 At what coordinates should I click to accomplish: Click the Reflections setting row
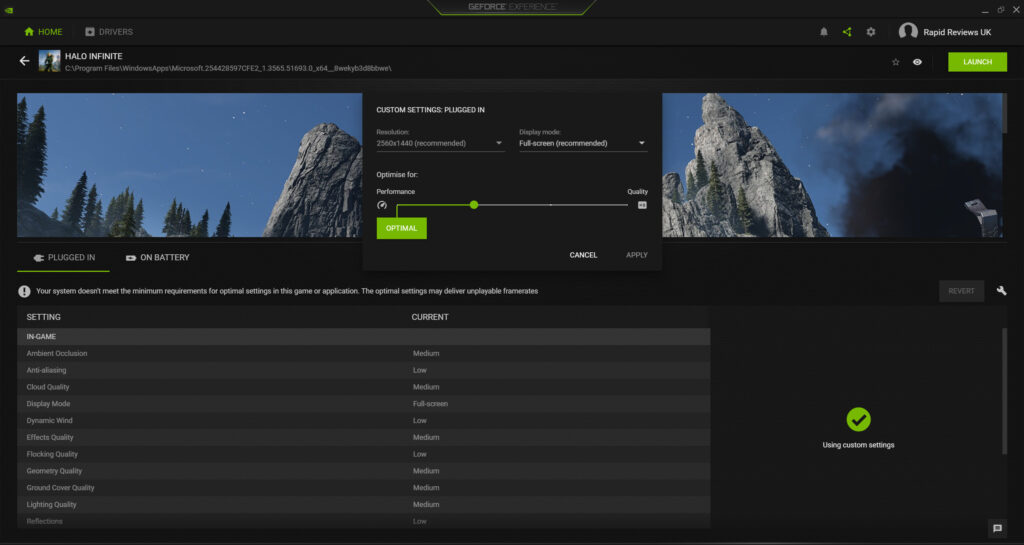coord(364,522)
